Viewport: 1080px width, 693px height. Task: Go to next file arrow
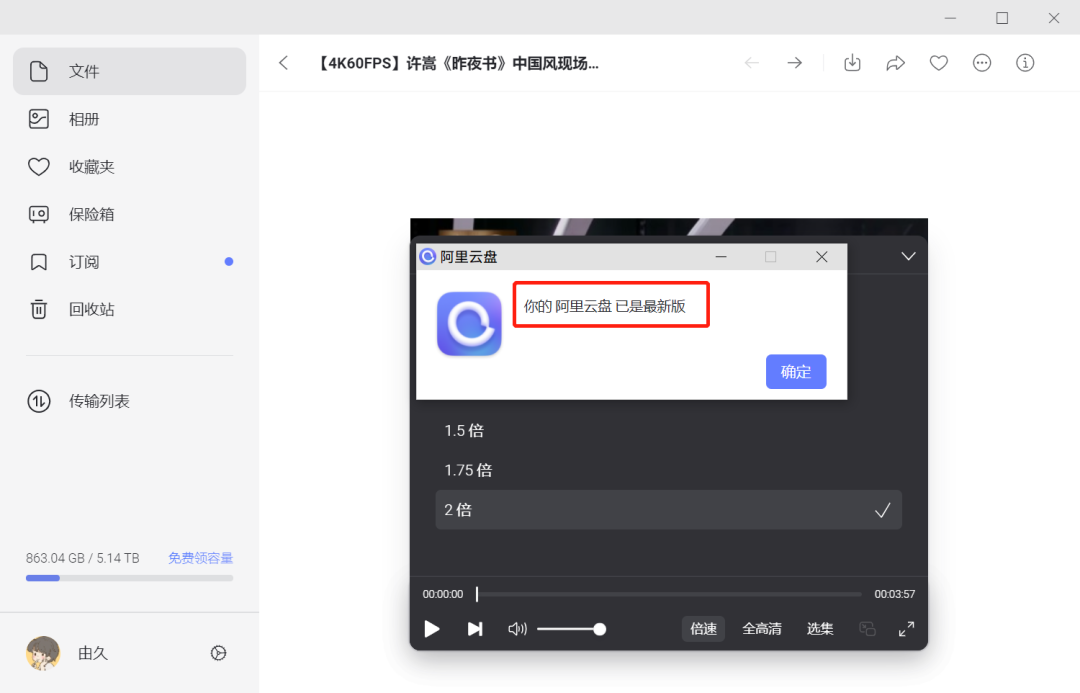tap(795, 63)
